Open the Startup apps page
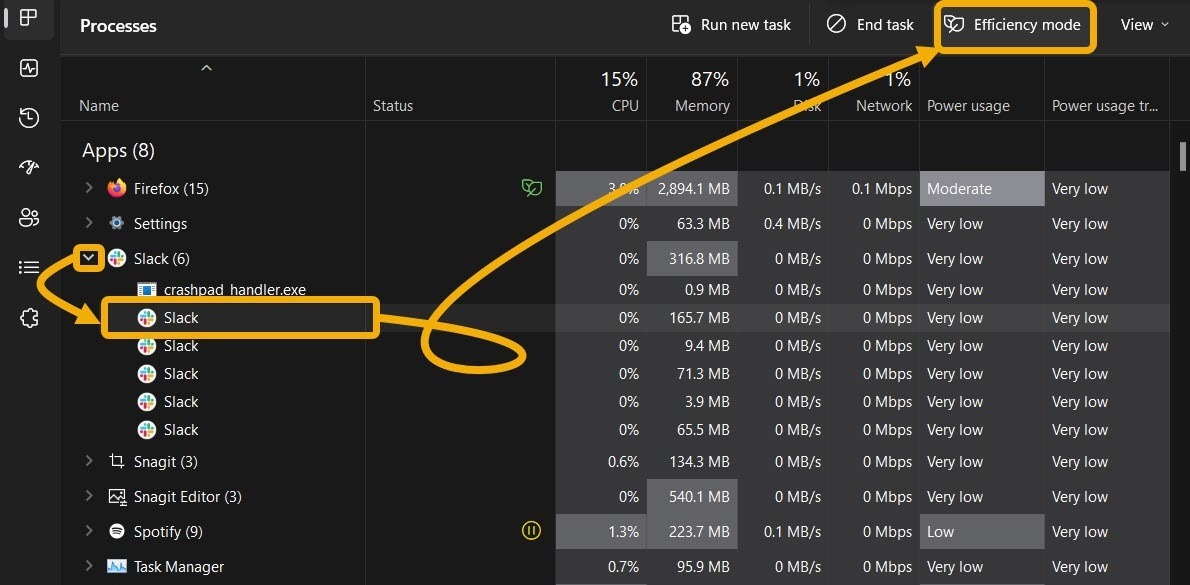This screenshot has height=585, width=1190. [28, 167]
